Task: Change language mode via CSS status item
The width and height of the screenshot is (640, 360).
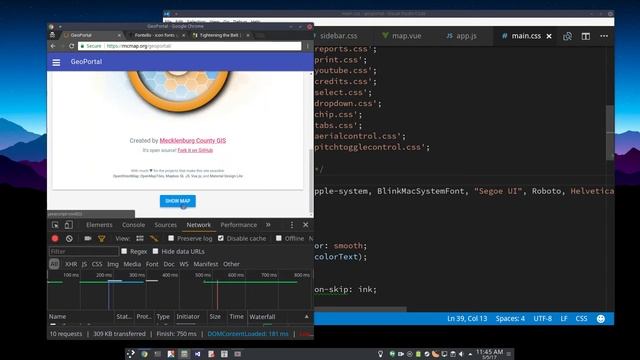Action: (x=581, y=319)
